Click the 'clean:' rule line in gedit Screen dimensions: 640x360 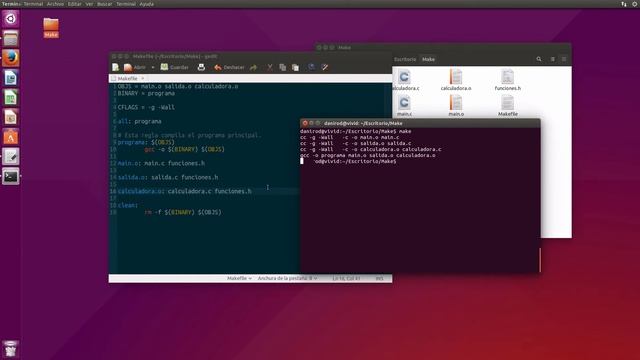pyautogui.click(x=128, y=205)
